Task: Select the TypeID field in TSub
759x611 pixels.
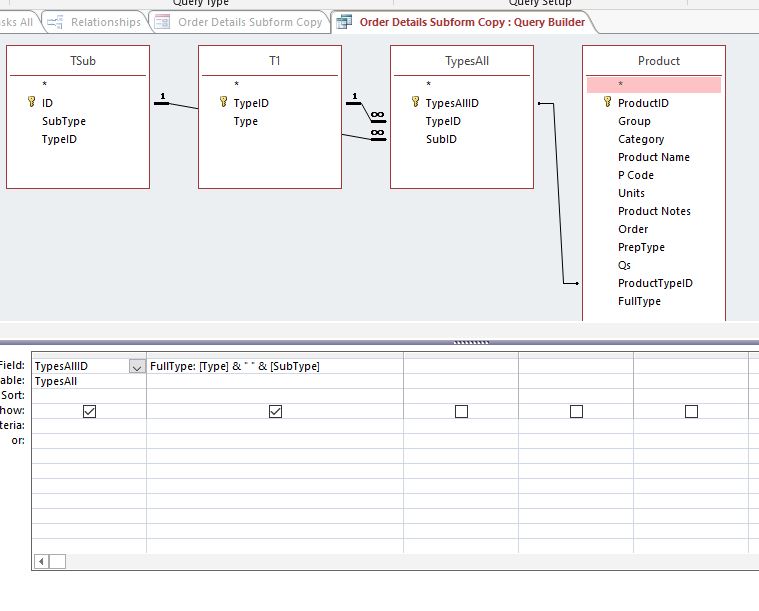Action: (x=59, y=139)
